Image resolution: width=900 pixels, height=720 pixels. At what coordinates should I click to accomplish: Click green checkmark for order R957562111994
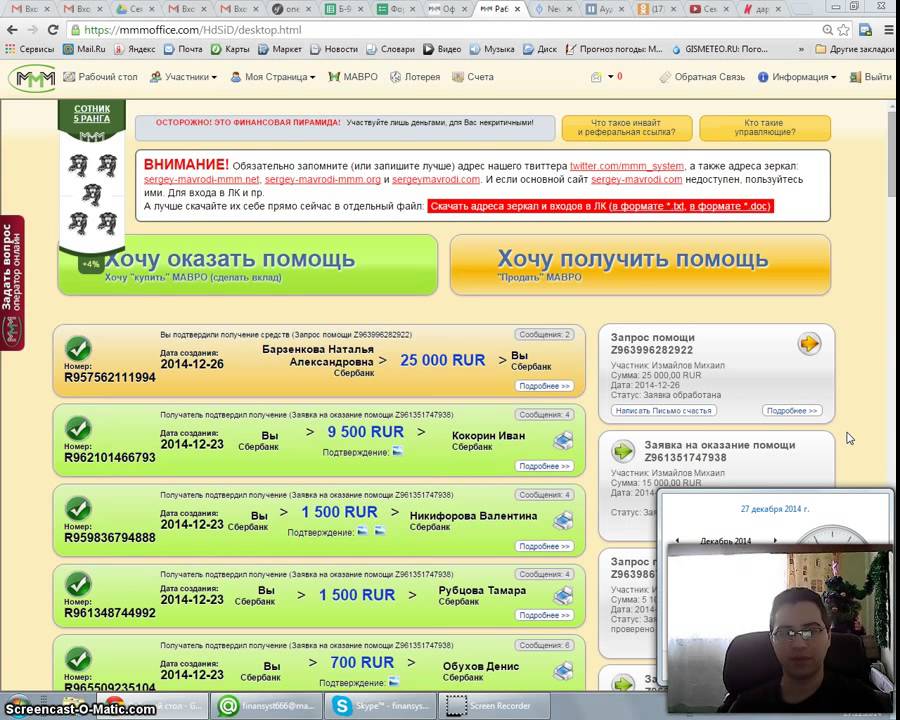point(79,348)
